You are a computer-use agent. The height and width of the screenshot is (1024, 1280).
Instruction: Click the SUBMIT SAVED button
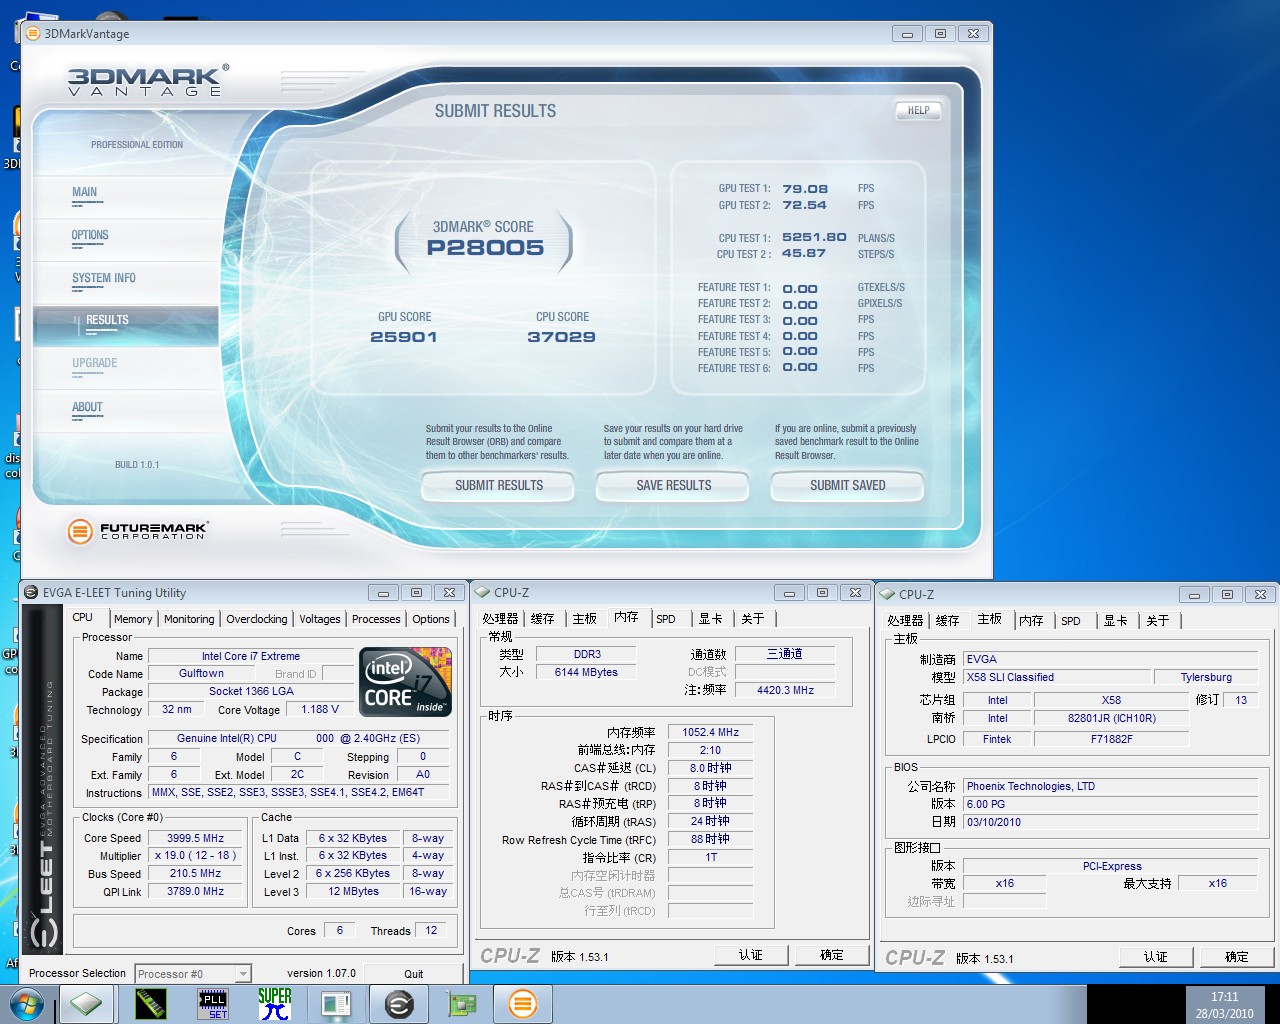(x=848, y=486)
